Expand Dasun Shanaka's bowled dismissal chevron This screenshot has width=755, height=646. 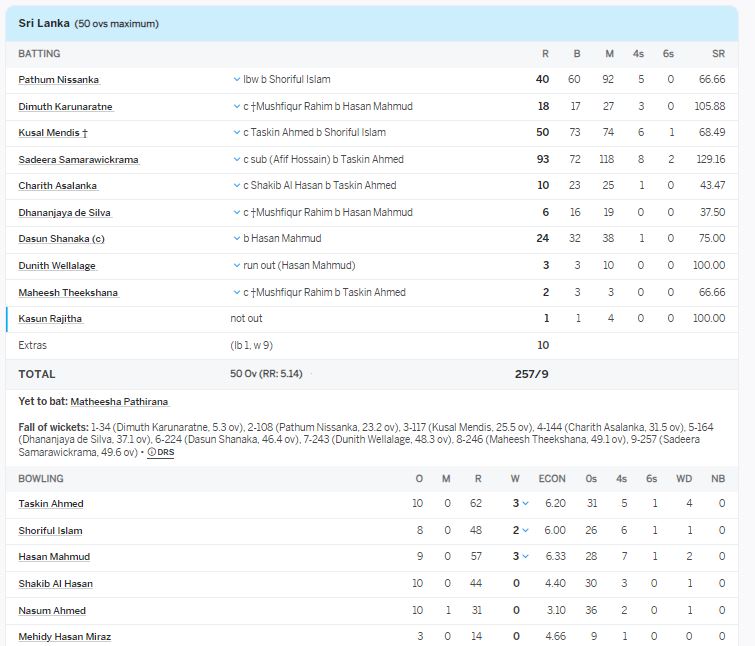pos(237,239)
